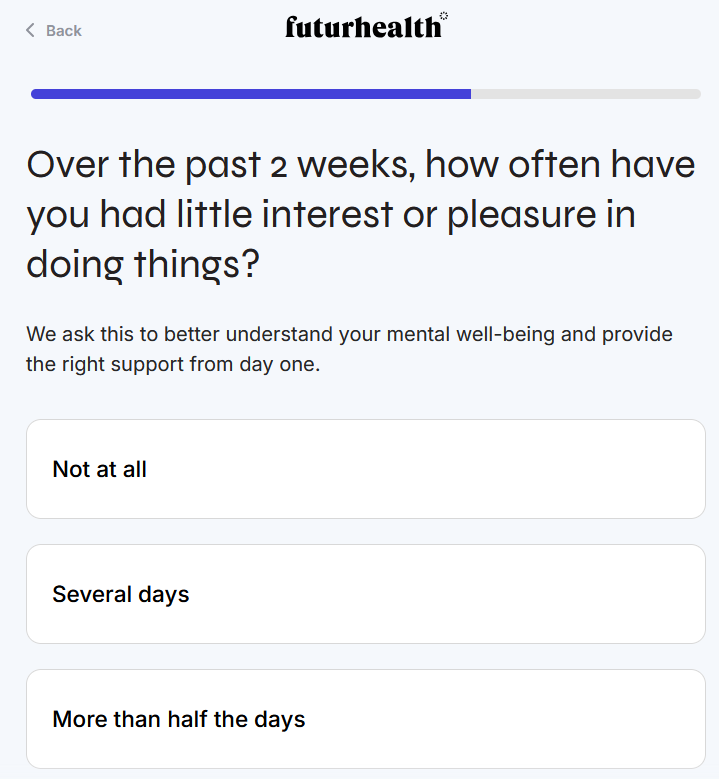Viewport: 719px width, 779px height.
Task: Select the "Not at all" answer
Action: tap(365, 469)
